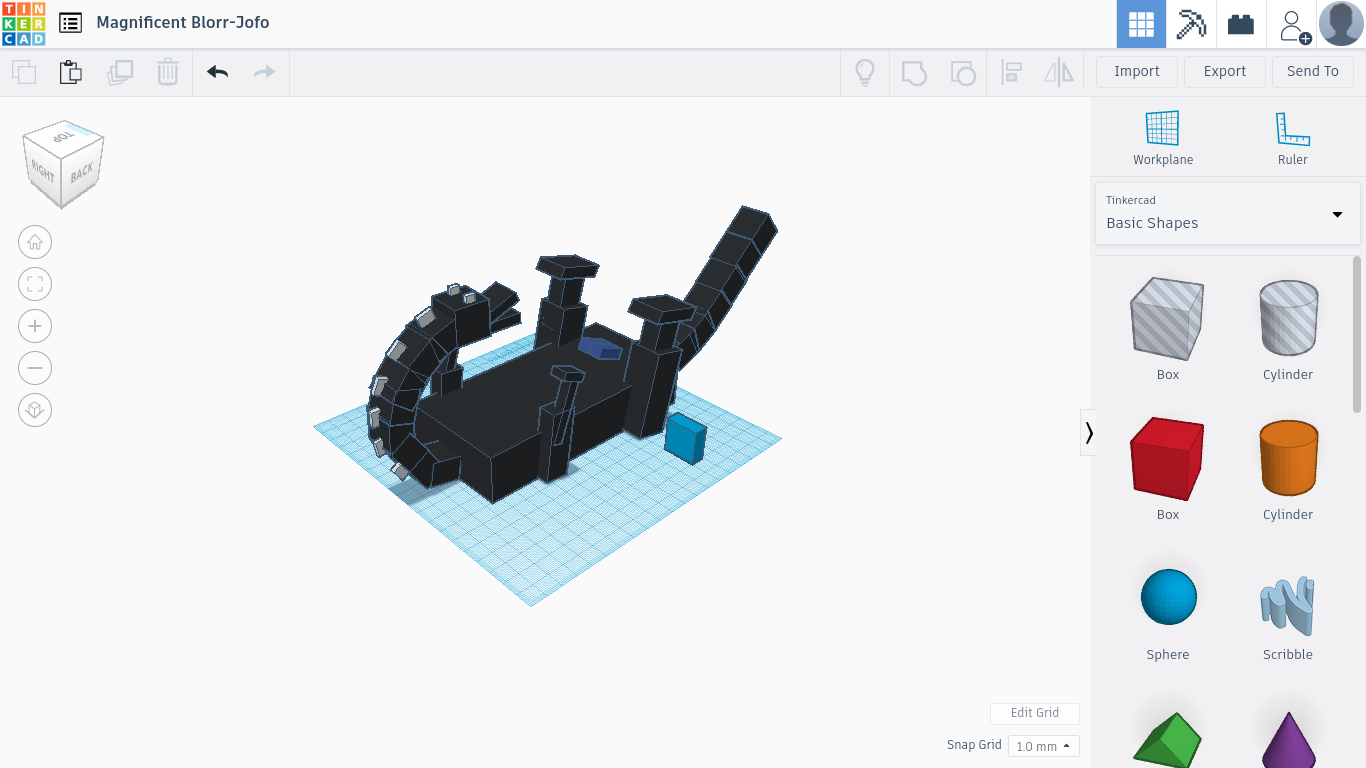Click the Export button
1366x768 pixels.
pos(1225,71)
